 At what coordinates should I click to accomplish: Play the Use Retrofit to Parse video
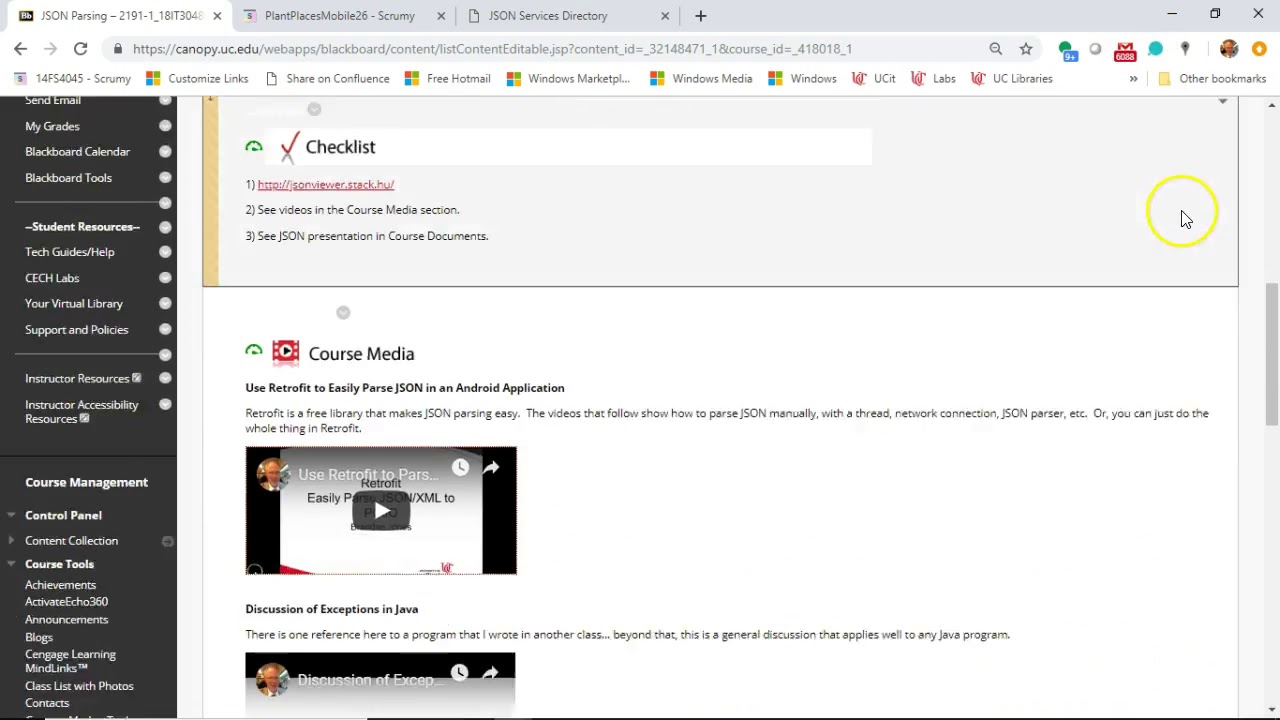coord(381,511)
